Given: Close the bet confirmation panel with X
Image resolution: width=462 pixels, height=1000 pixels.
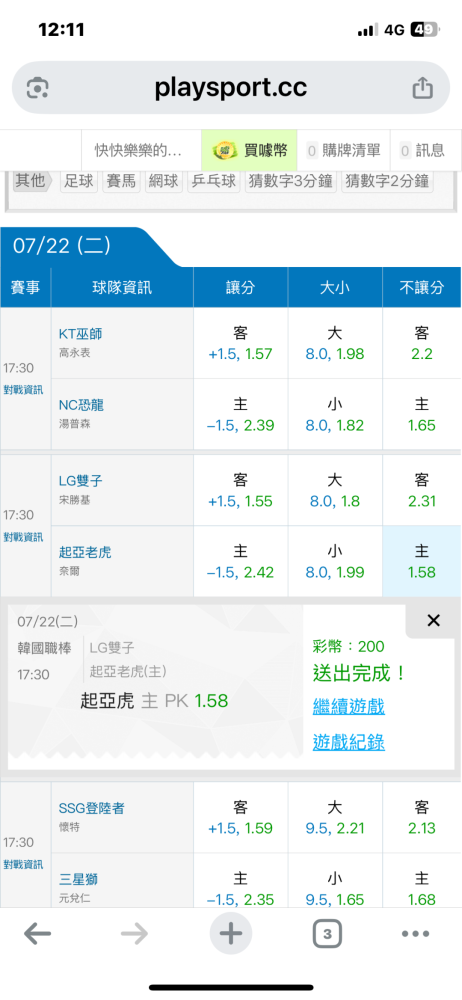Looking at the screenshot, I should click(x=433, y=621).
